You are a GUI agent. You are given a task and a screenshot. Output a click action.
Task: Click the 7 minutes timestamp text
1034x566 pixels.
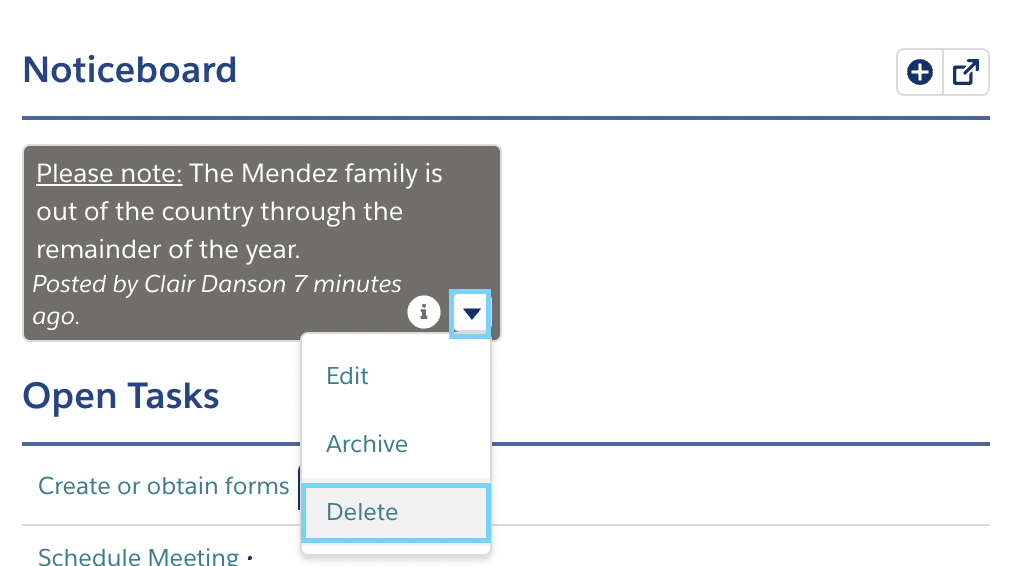click(347, 284)
